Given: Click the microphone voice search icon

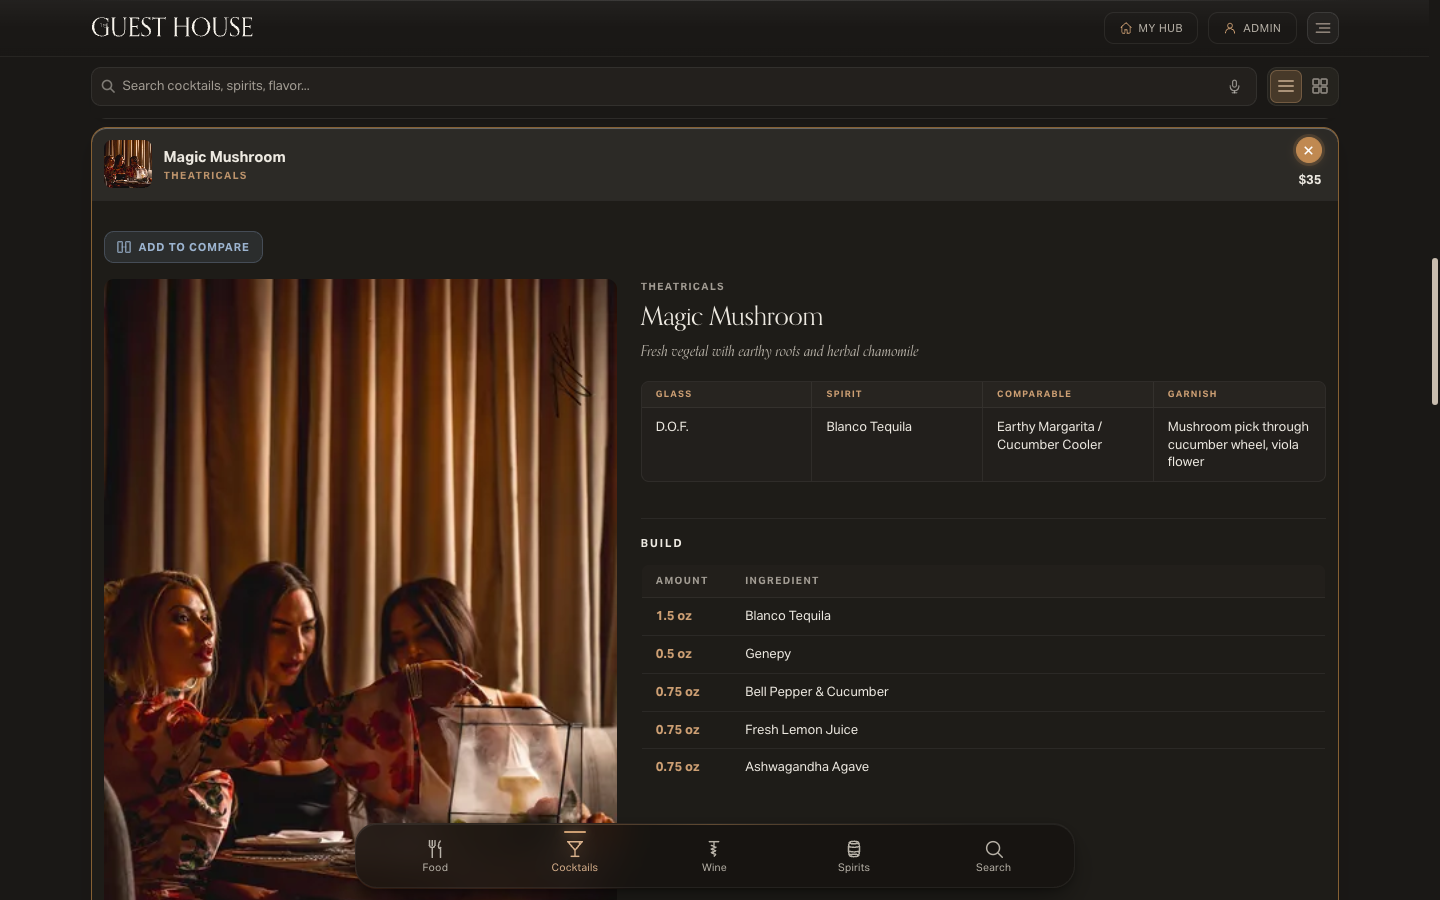Looking at the screenshot, I should (x=1234, y=87).
